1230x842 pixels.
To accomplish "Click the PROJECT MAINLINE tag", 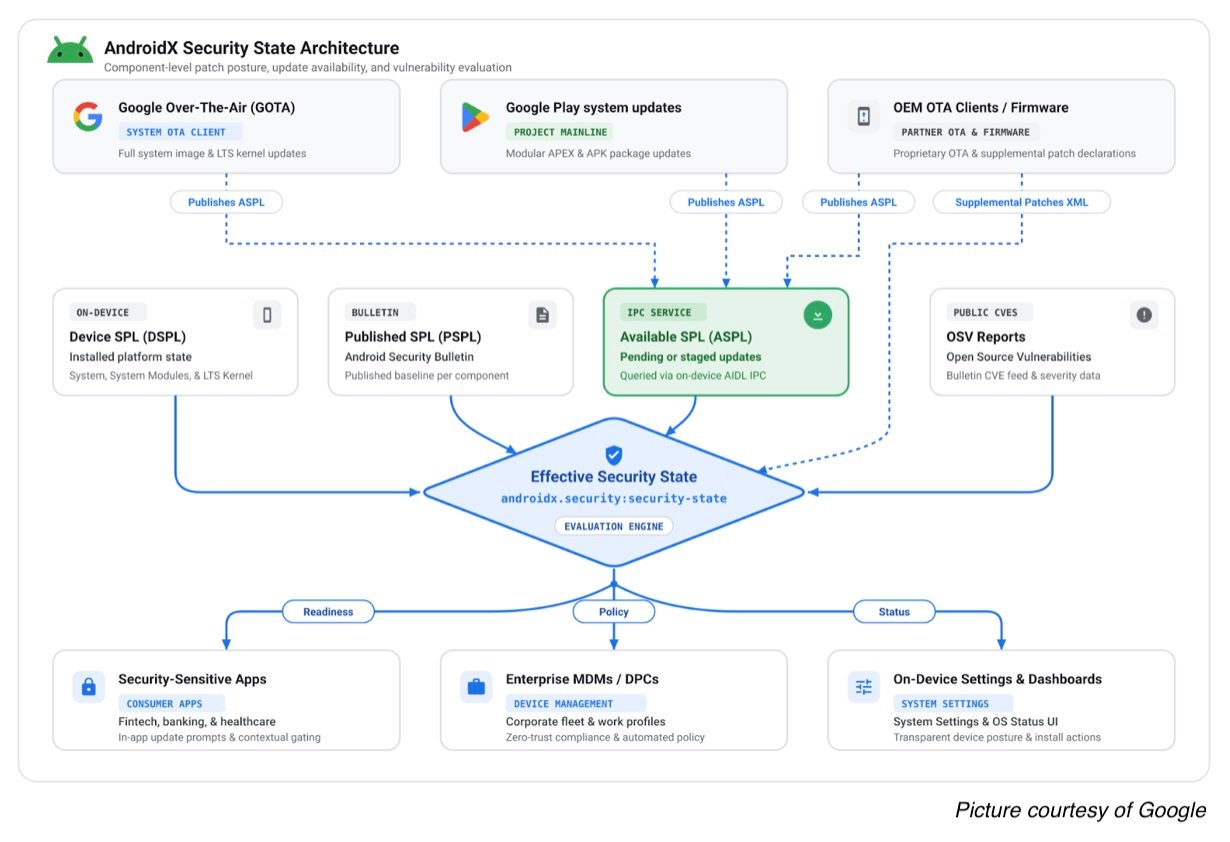I will [559, 132].
